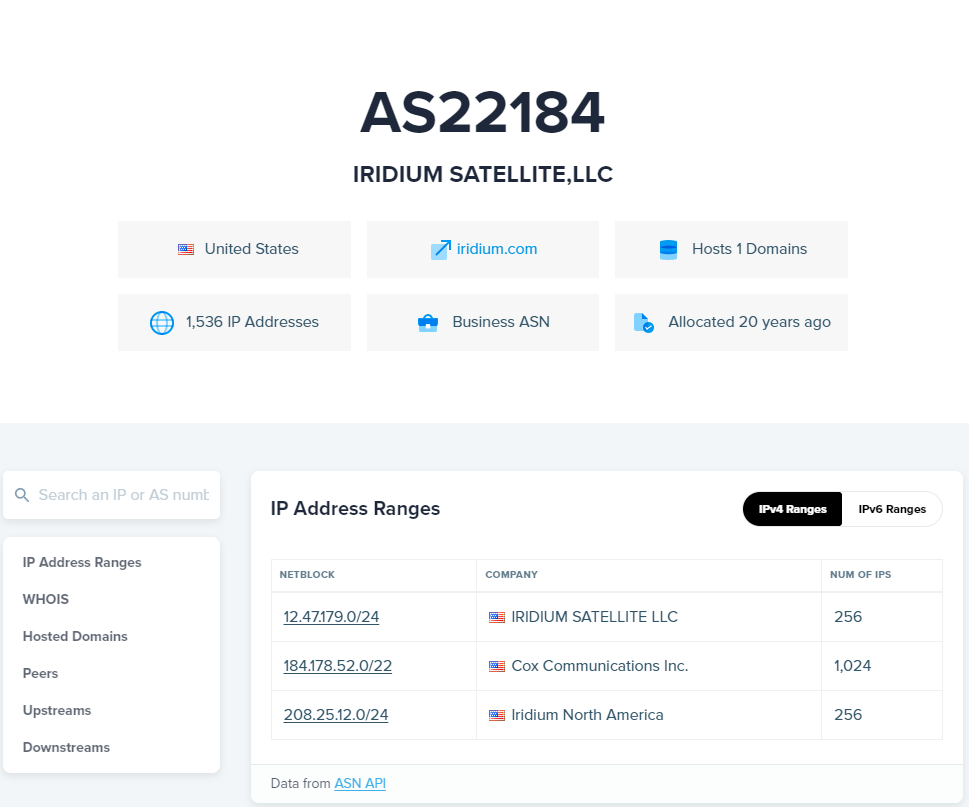Open the iridium.com website link
This screenshot has height=807, width=969.
pyautogui.click(x=497, y=249)
